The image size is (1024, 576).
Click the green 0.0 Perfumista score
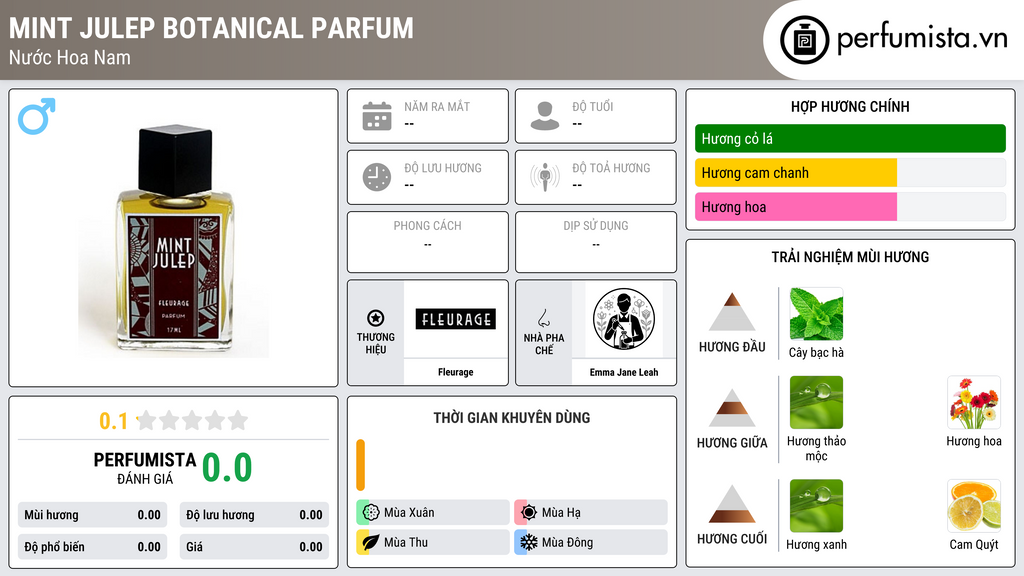click(227, 468)
